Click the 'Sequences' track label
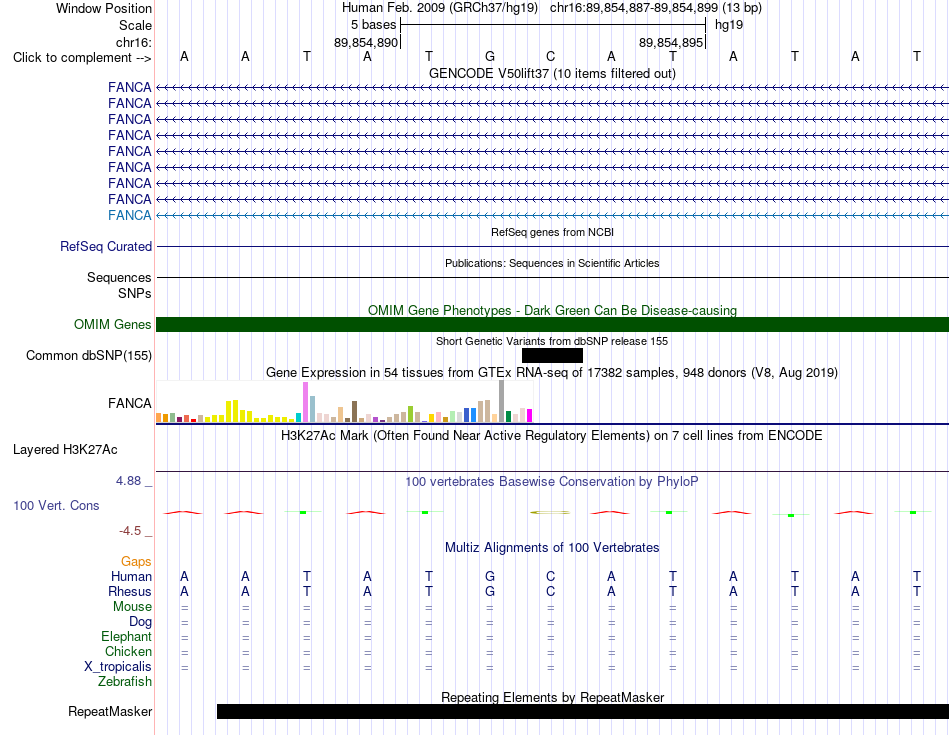The height and width of the screenshot is (735, 950). pyautogui.click(x=119, y=278)
